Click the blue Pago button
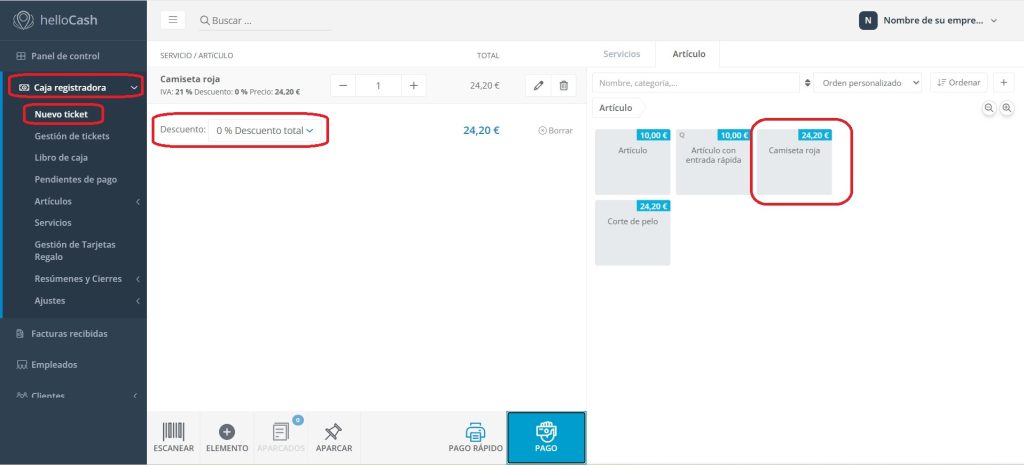The width and height of the screenshot is (1024, 465). pos(546,438)
